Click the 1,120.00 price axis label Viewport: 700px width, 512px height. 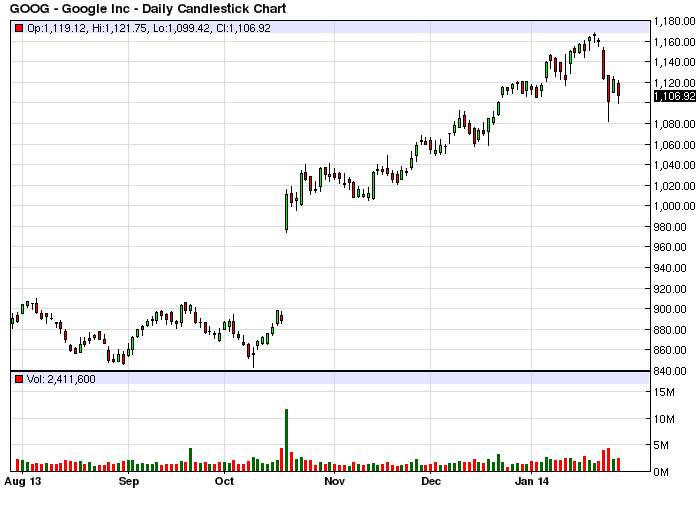click(675, 83)
